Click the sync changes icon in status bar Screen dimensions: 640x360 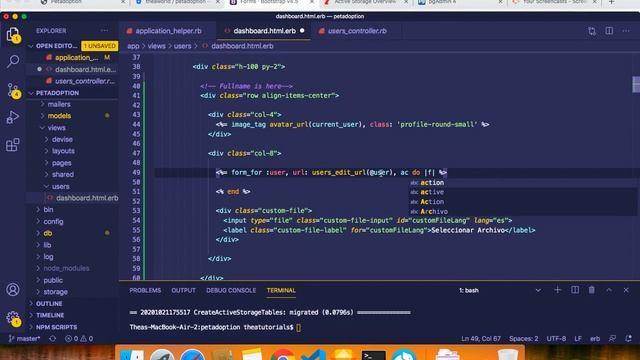[x=53, y=339]
